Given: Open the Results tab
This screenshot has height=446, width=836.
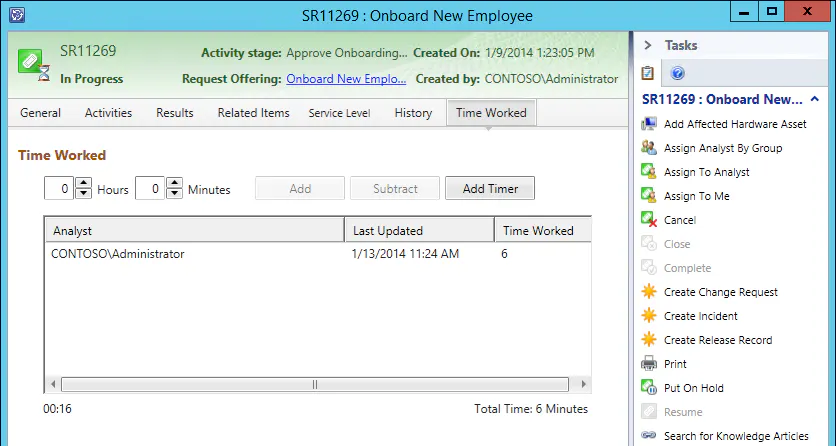Looking at the screenshot, I should [x=175, y=113].
